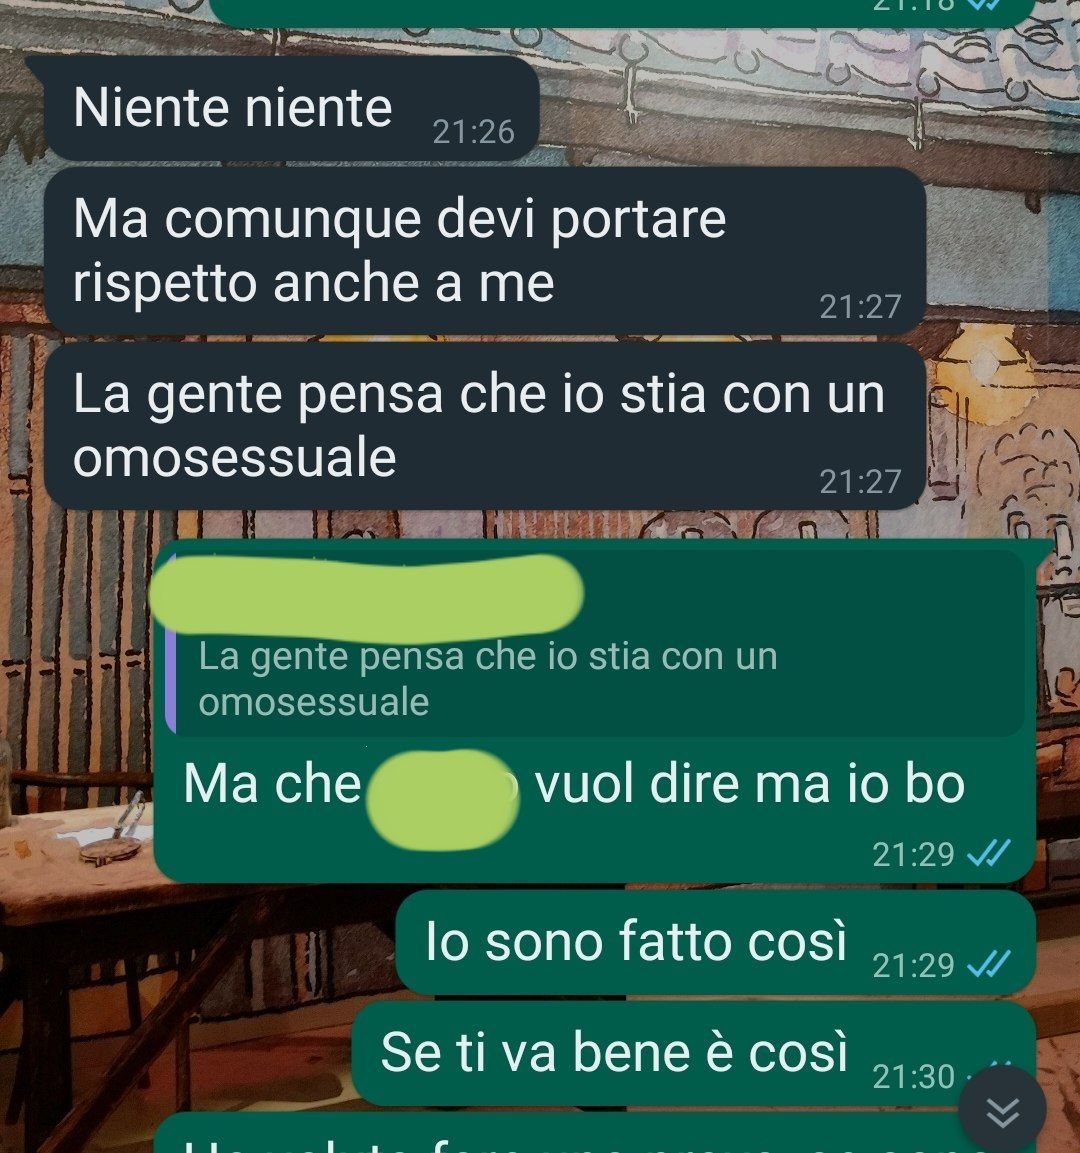
Task: Tap the 21:26 timestamp on 'Niente niente'
Action: 473,132
